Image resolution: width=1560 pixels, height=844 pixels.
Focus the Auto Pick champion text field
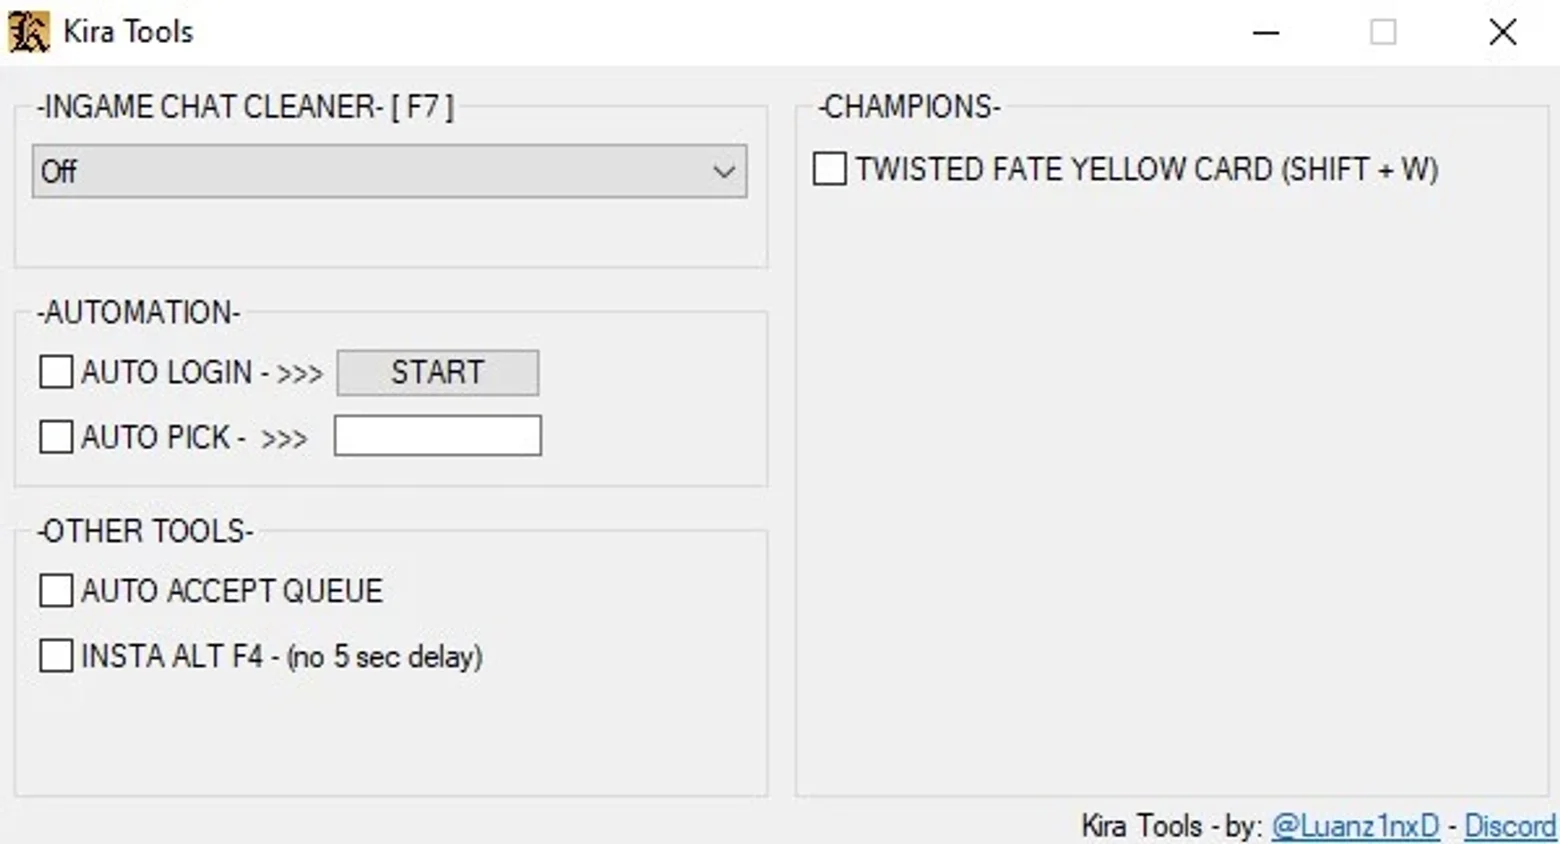coord(438,436)
